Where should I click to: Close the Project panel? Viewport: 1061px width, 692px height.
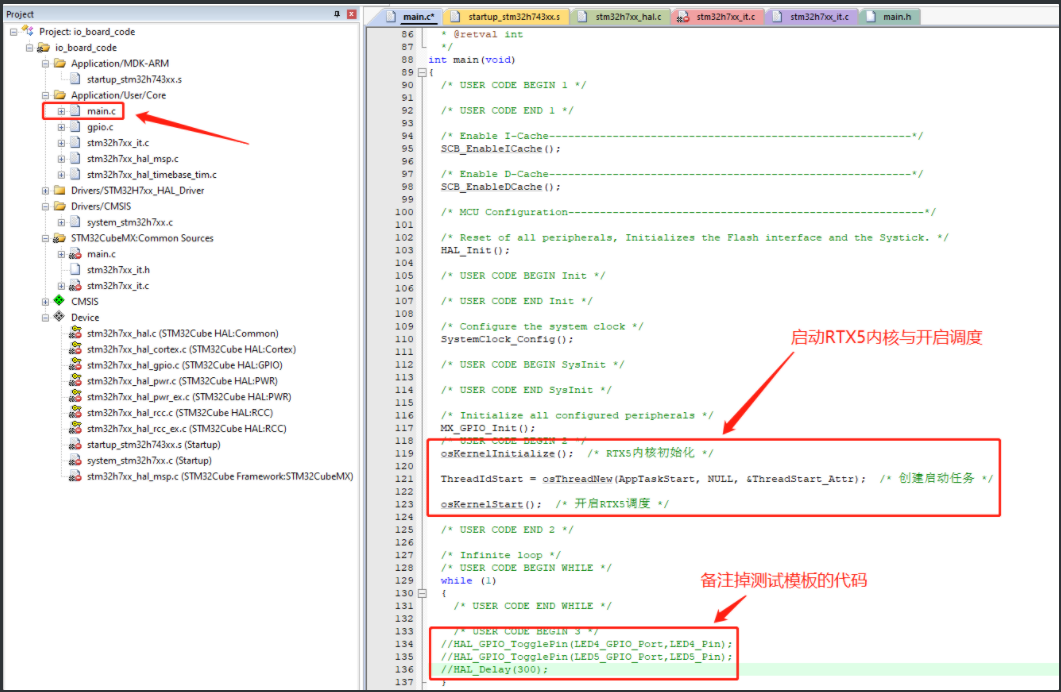point(350,14)
